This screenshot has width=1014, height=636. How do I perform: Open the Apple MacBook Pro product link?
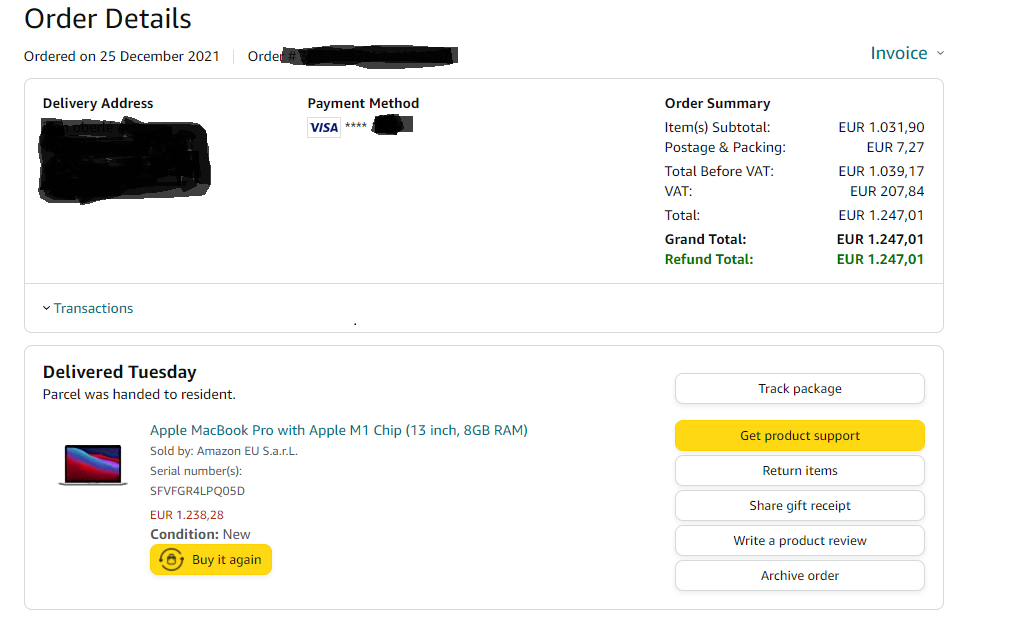click(x=338, y=431)
